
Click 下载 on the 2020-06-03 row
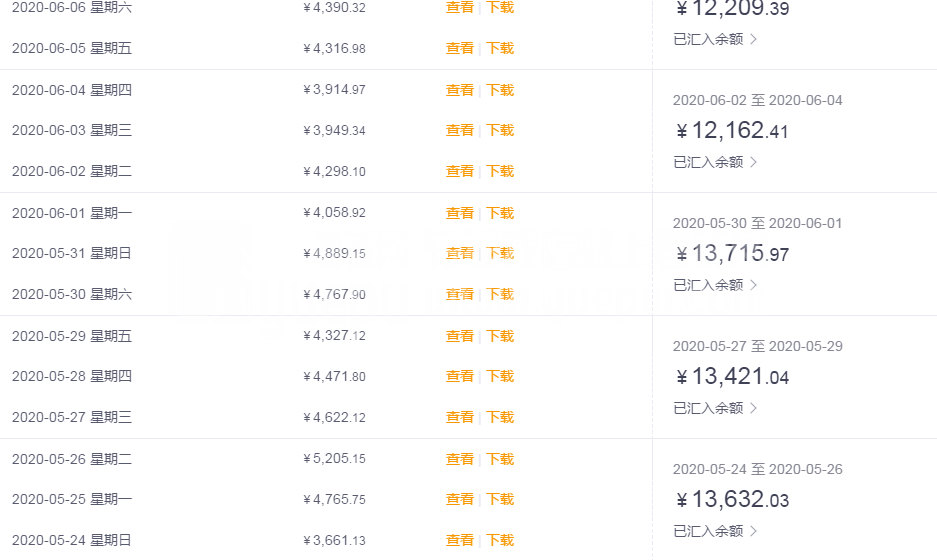[x=500, y=130]
